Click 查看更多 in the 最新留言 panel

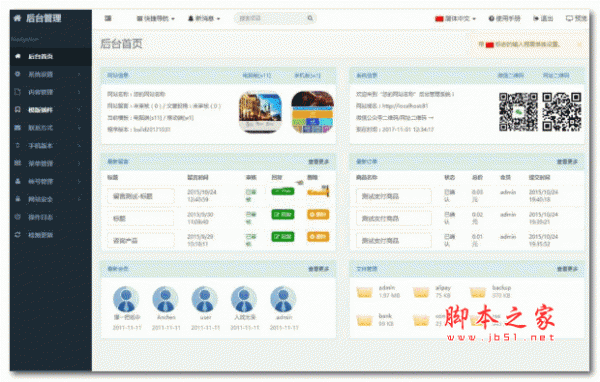pos(319,162)
